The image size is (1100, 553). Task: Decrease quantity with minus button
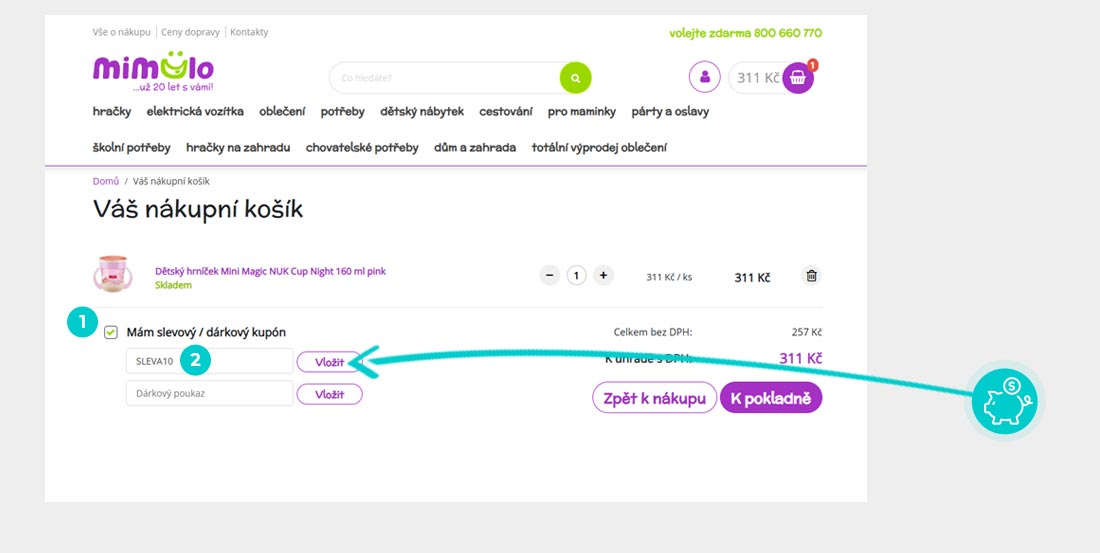click(549, 276)
